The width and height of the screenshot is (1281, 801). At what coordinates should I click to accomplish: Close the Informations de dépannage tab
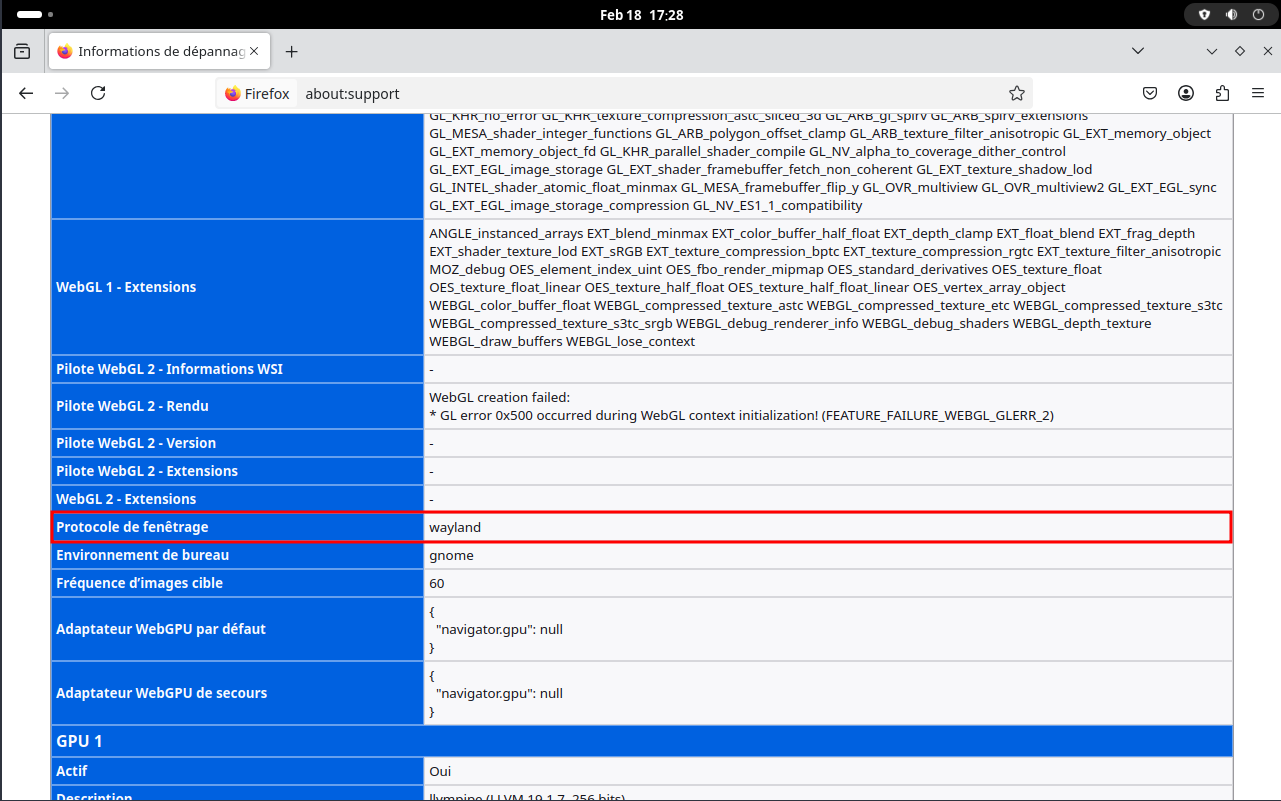[255, 51]
